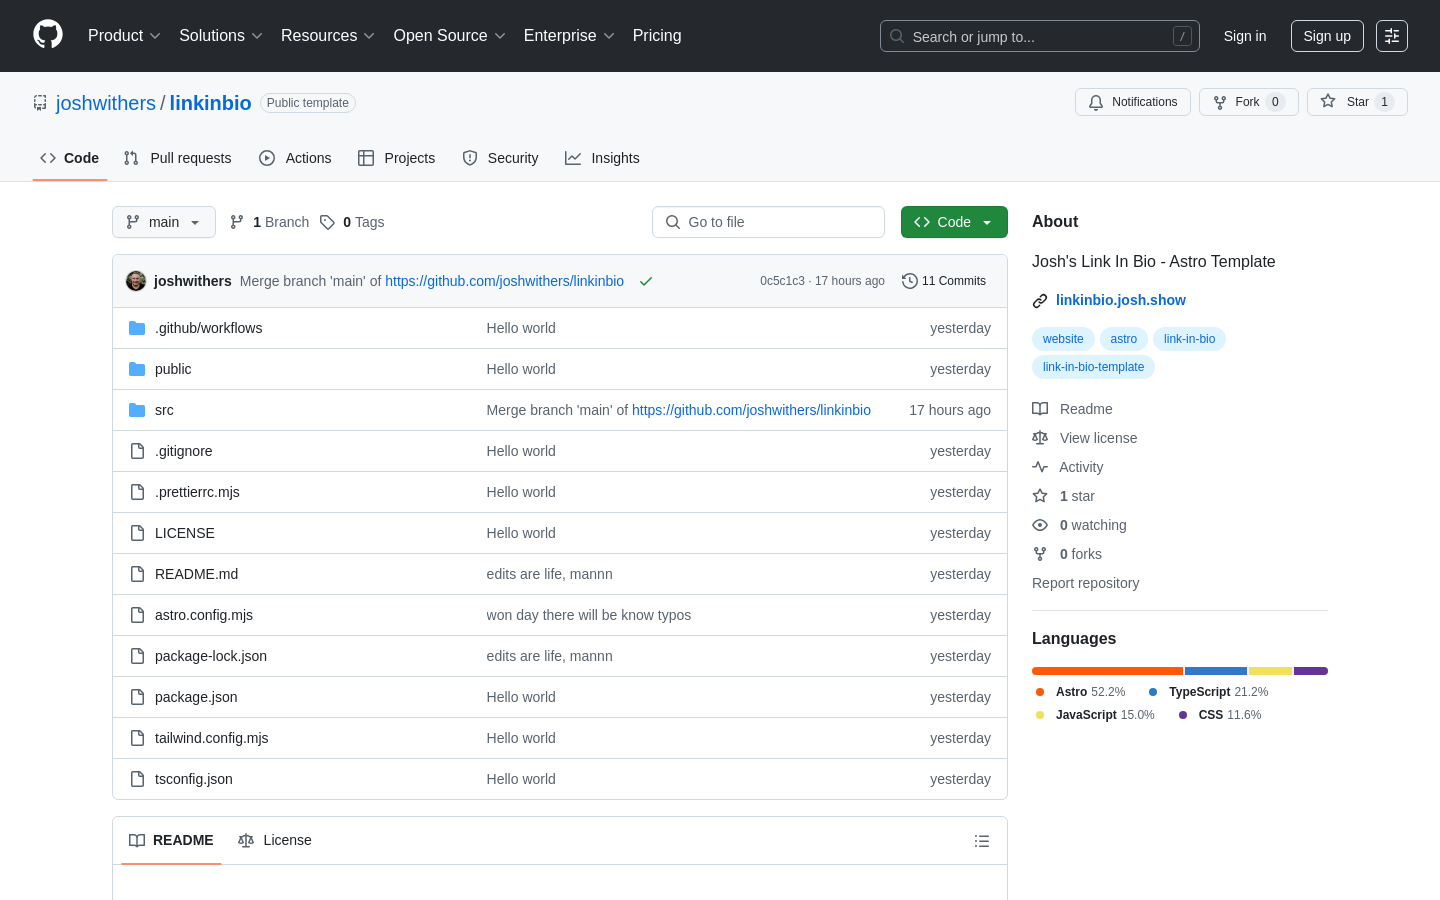Open the linkinbio.josh.show website link

click(1120, 300)
